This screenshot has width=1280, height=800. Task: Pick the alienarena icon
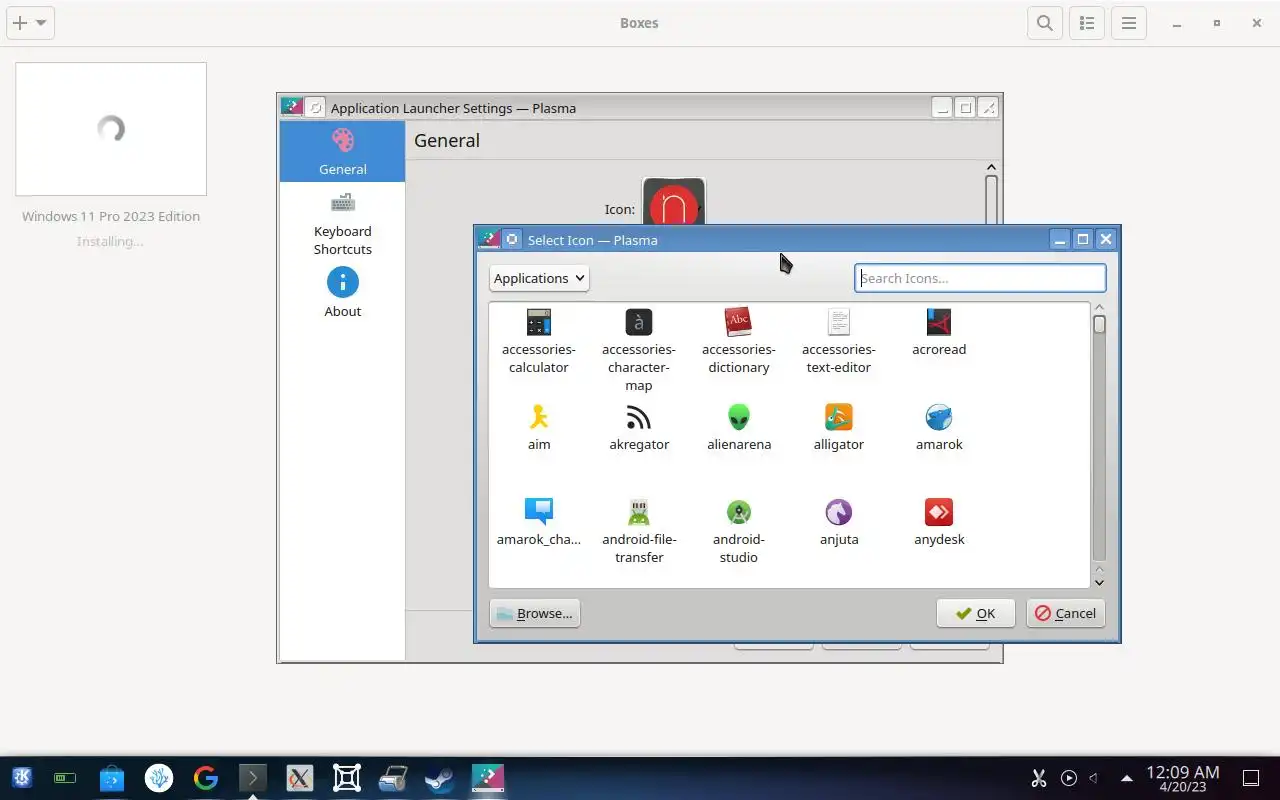(739, 428)
